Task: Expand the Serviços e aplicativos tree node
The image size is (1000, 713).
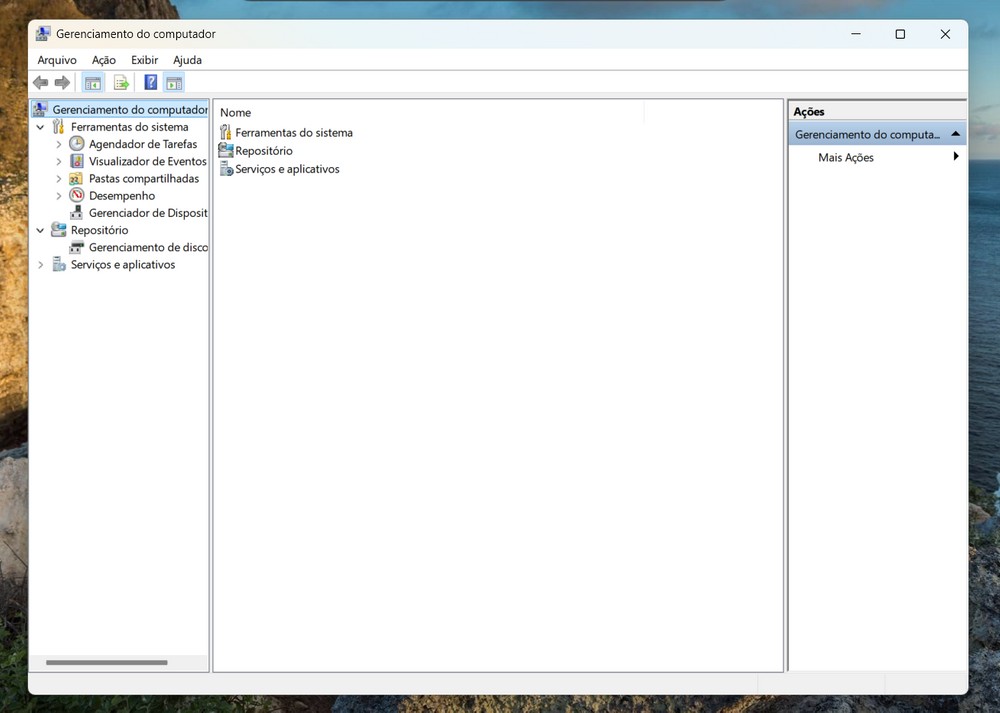Action: (x=40, y=265)
